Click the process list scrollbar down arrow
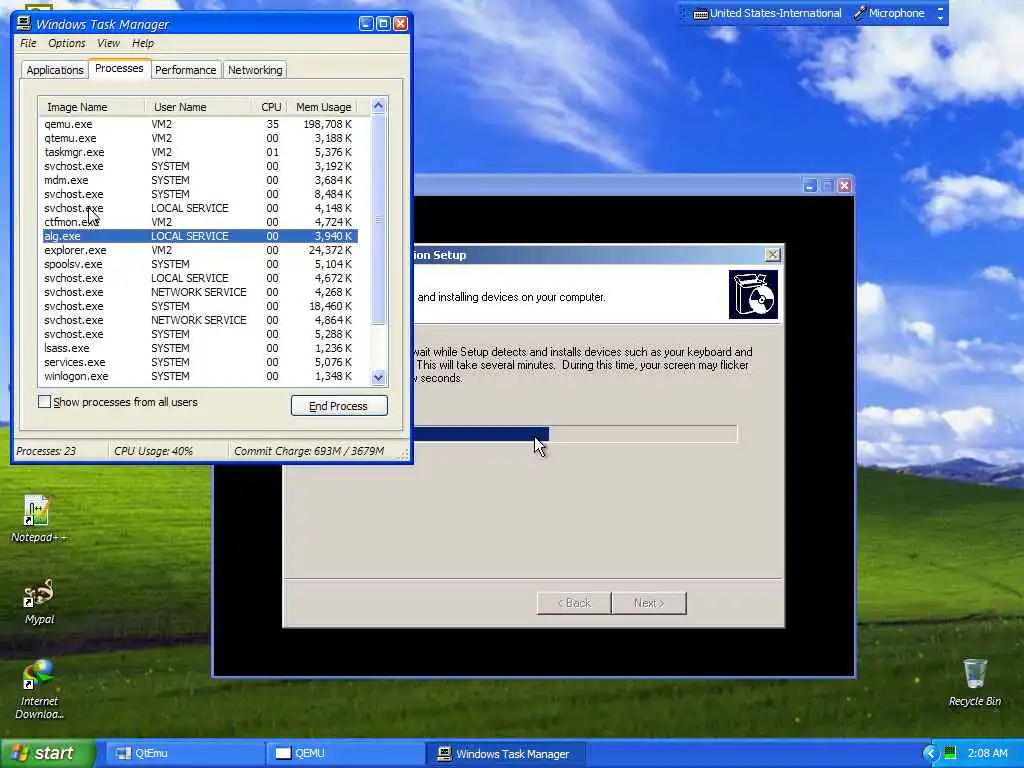The image size is (1024, 768). (378, 377)
